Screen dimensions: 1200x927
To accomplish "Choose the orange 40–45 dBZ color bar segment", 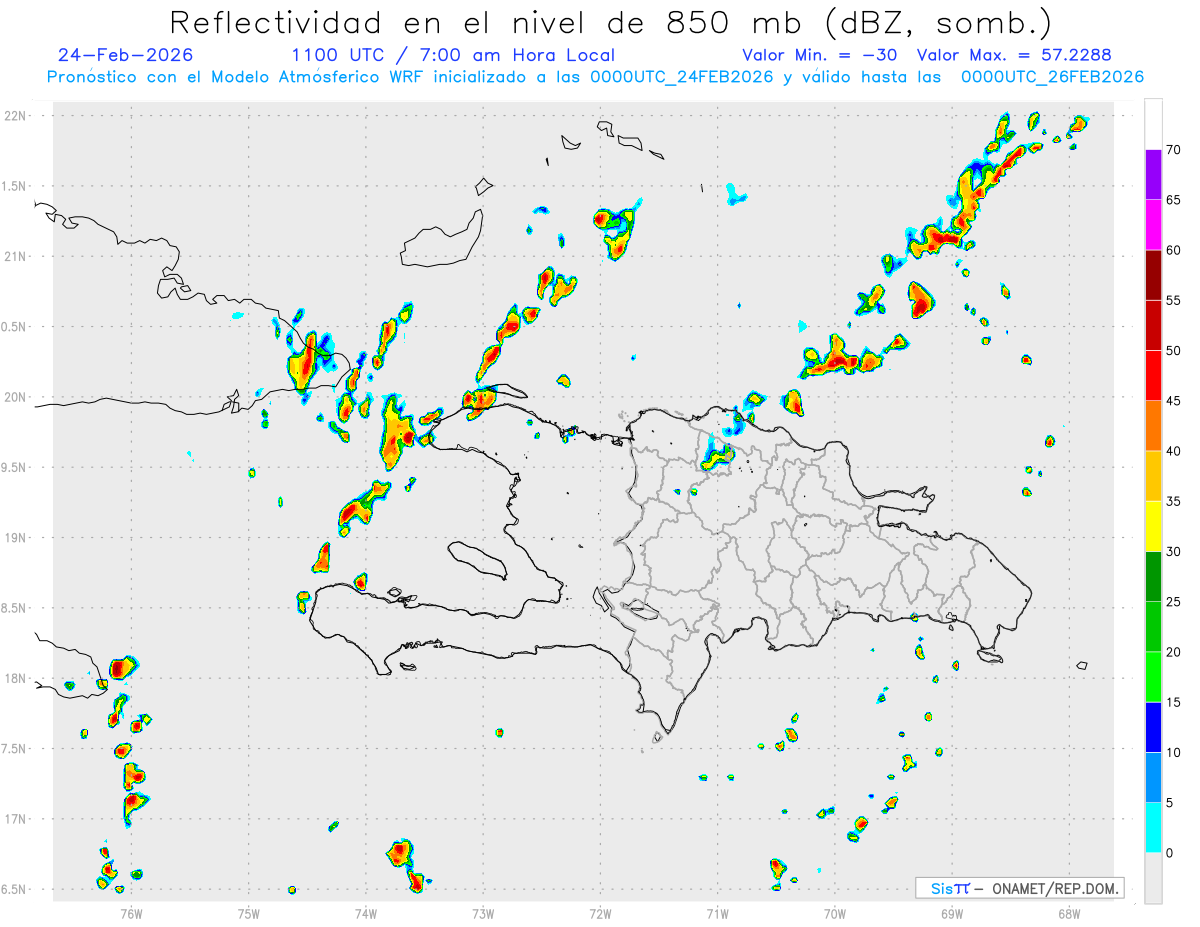I will [1153, 426].
